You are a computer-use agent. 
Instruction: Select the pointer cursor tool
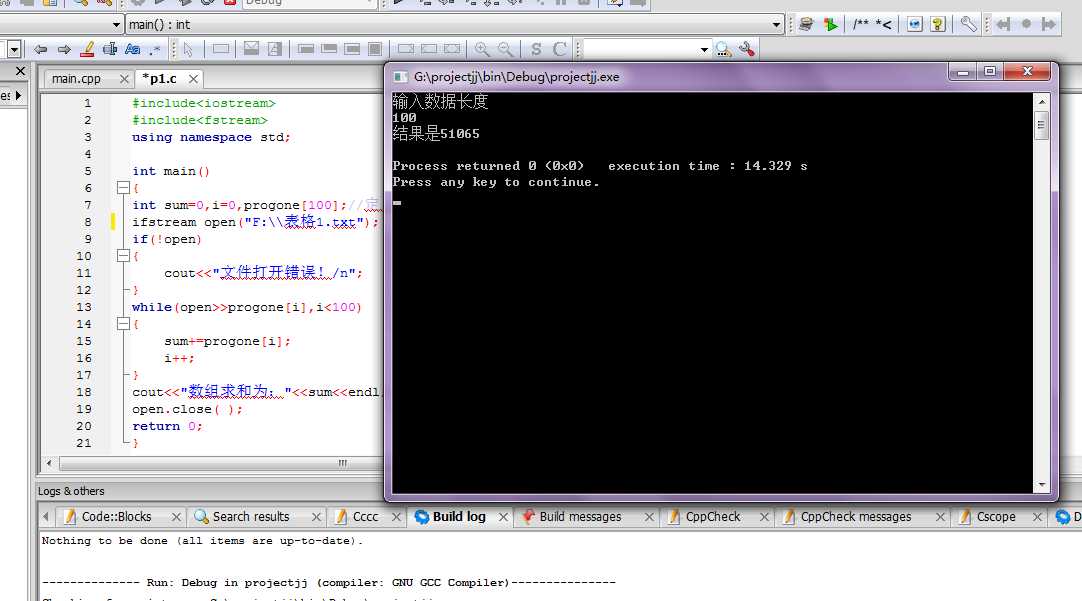point(188,49)
